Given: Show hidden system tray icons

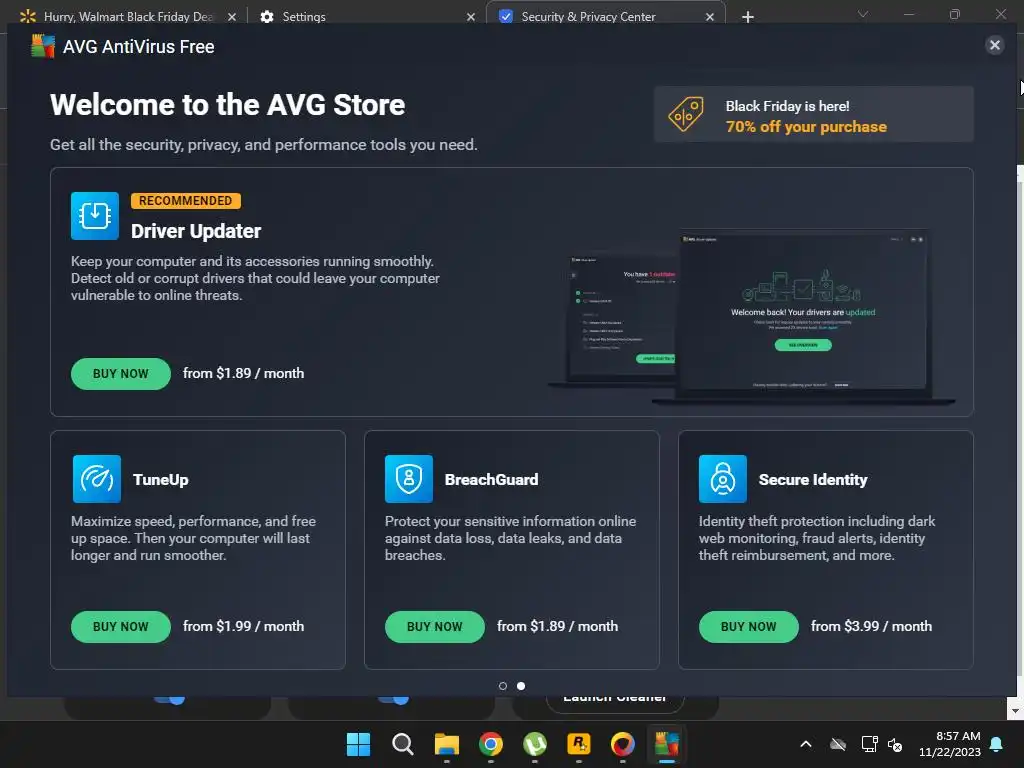Looking at the screenshot, I should pyautogui.click(x=806, y=744).
